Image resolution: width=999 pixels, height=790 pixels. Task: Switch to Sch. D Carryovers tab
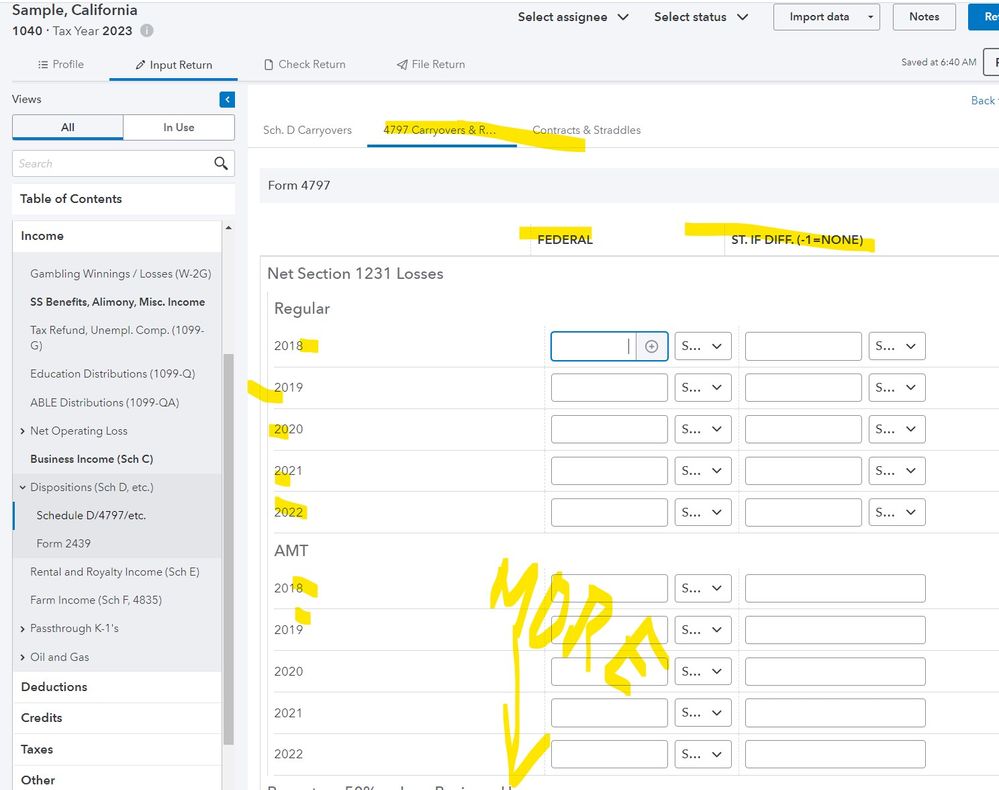[x=307, y=130]
